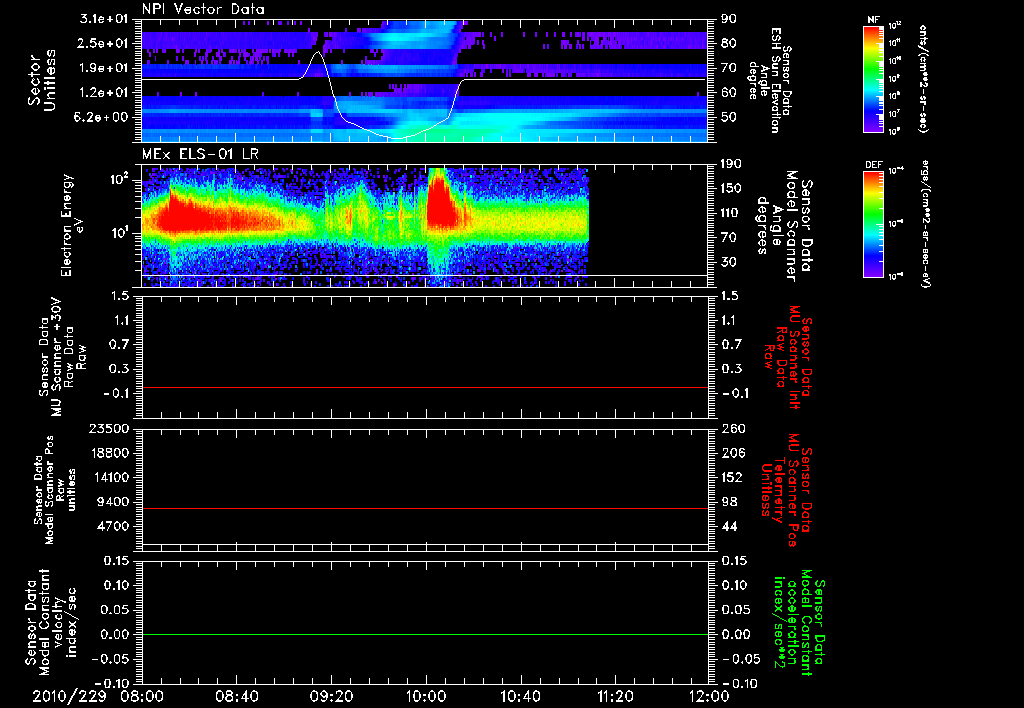Viewport: 1024px width, 708px height.
Task: Click the '23500' tick label
Action: coord(111,428)
